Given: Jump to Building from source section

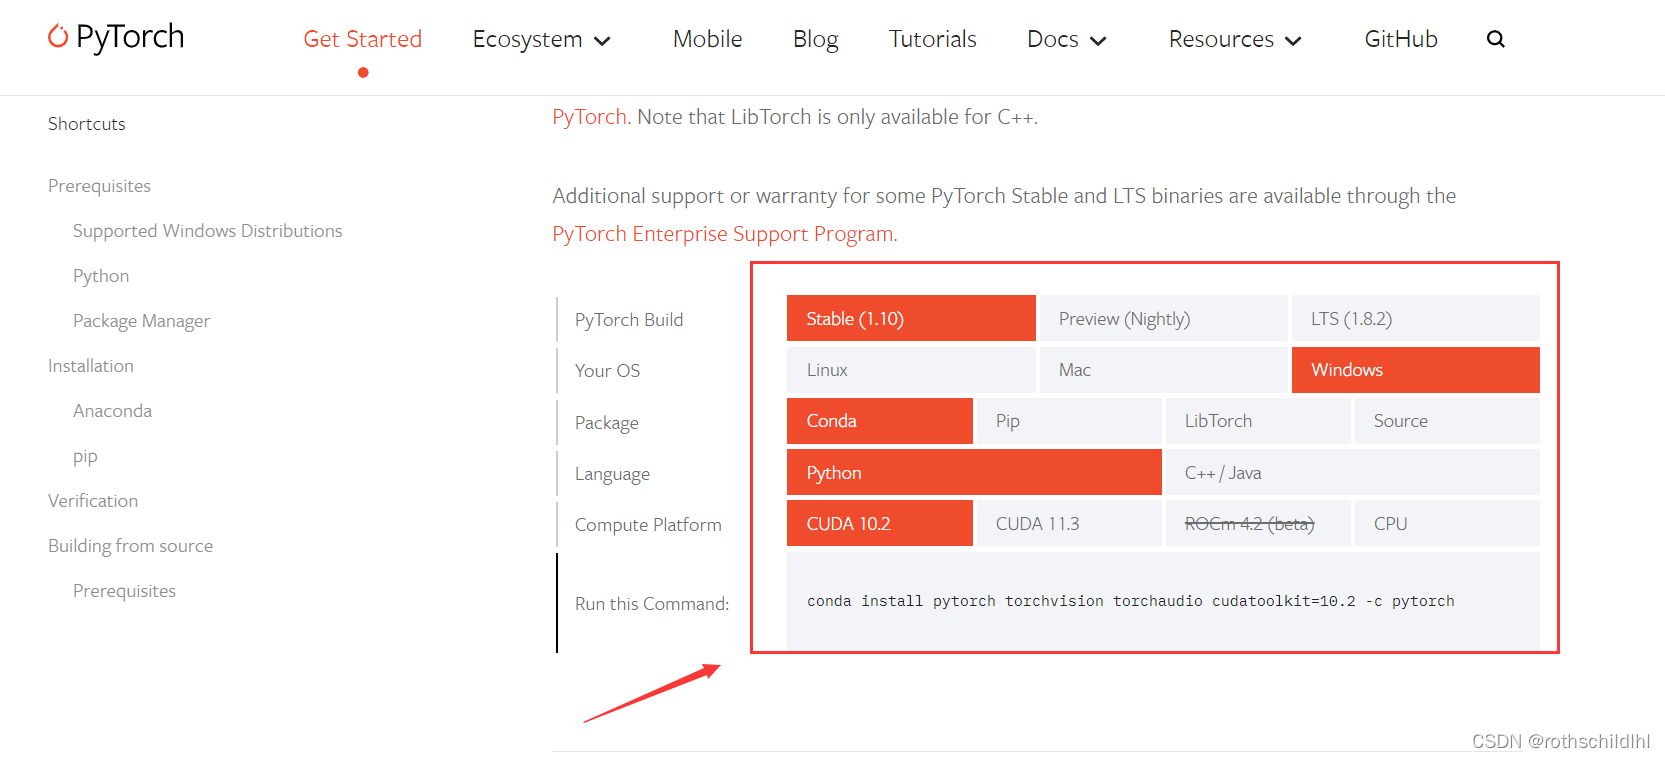Looking at the screenshot, I should coord(130,546).
